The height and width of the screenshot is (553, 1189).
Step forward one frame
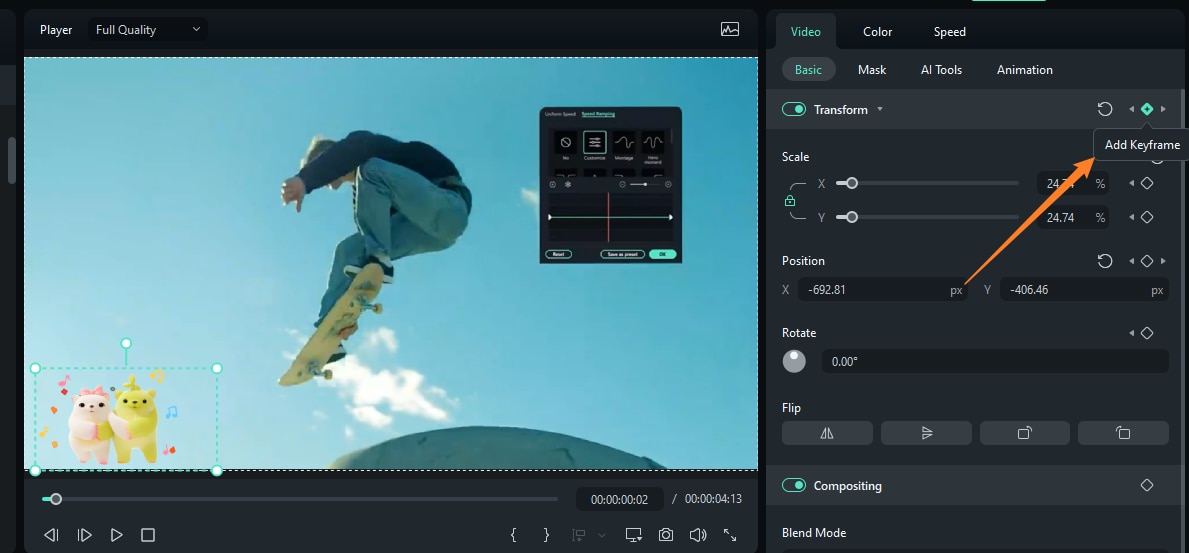pyautogui.click(x=84, y=535)
